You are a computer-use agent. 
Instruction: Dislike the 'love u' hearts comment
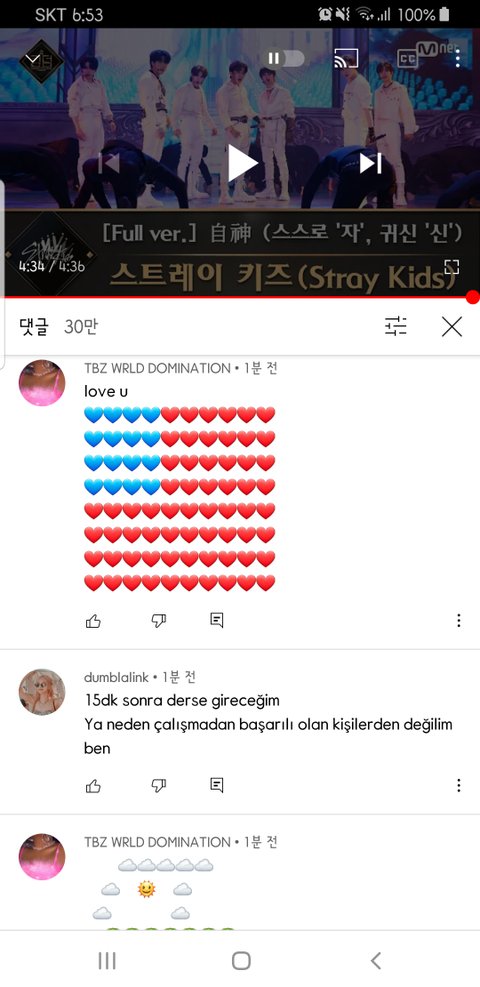(x=159, y=621)
